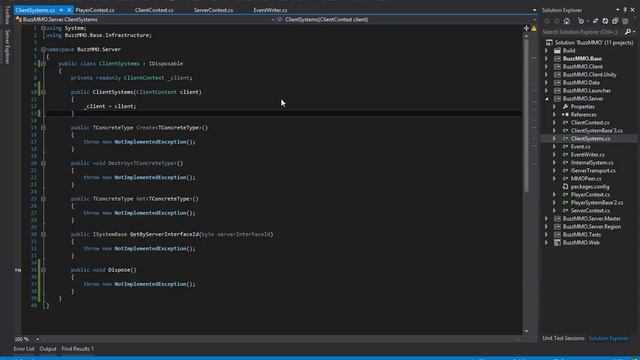The height and width of the screenshot is (360, 640).
Task: Collapse the Create<TConcreteType> method outline
Action: tap(43, 128)
